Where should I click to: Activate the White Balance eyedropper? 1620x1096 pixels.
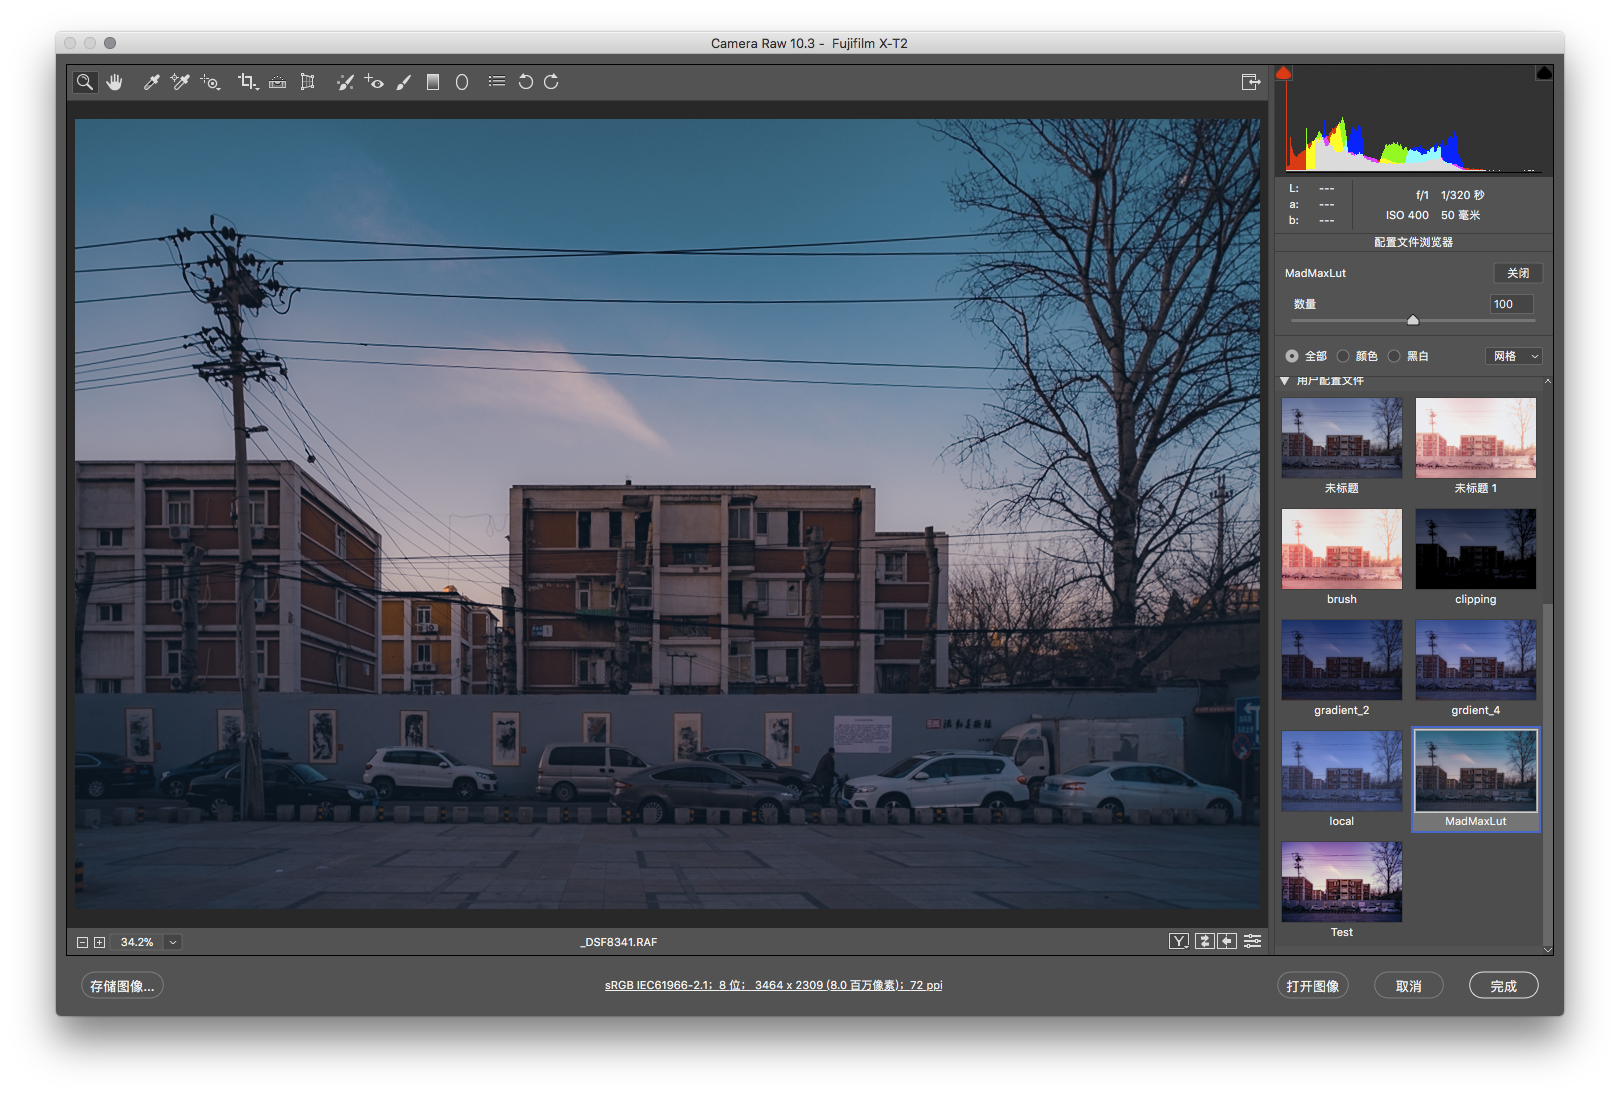tap(150, 82)
